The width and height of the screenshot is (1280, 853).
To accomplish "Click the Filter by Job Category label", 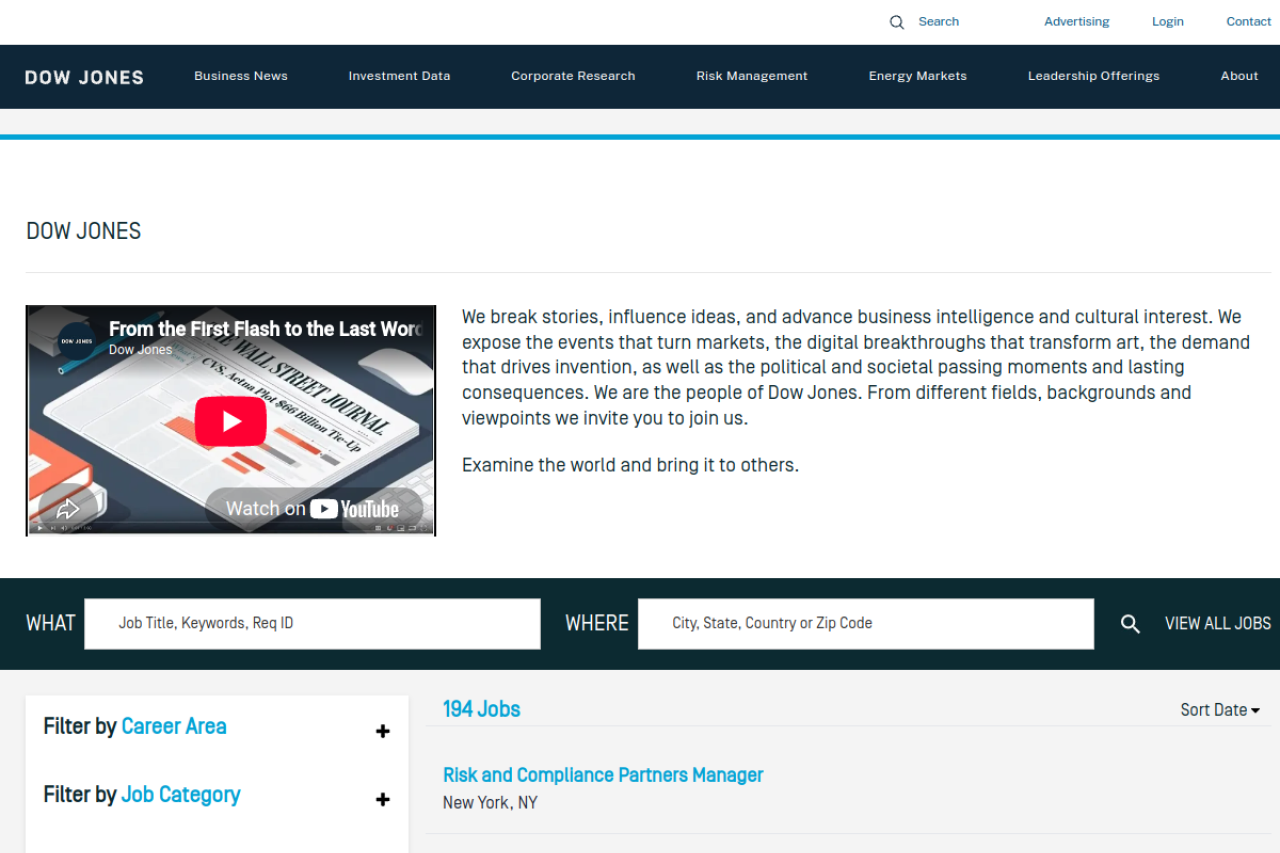I will point(142,795).
